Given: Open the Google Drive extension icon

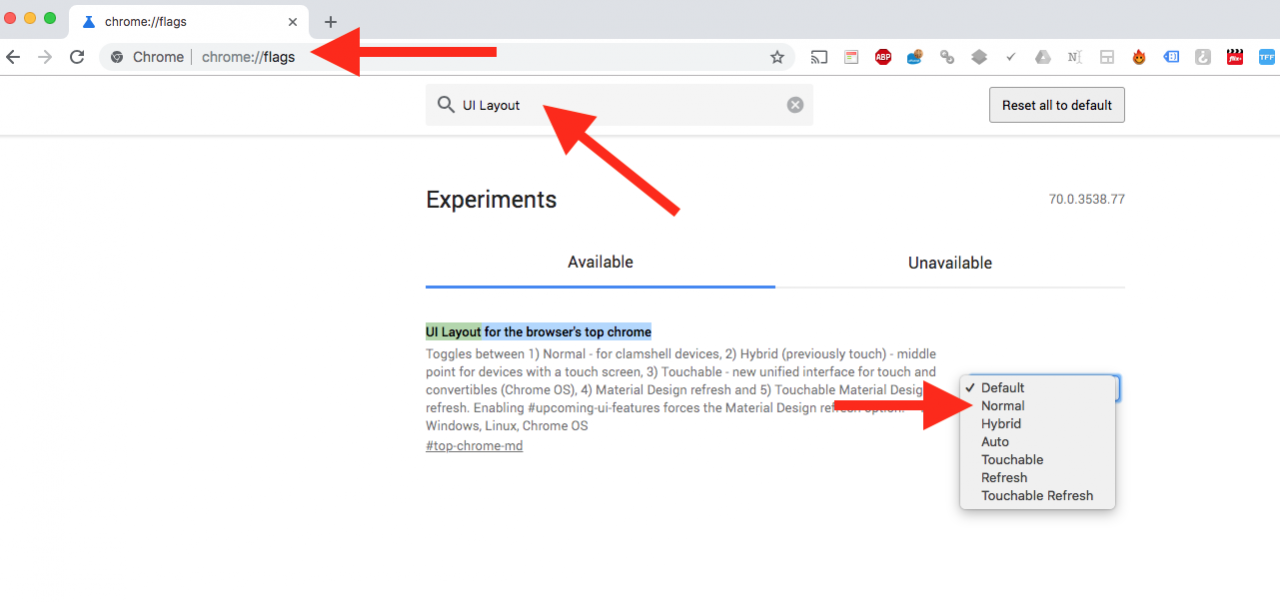Looking at the screenshot, I should pyautogui.click(x=1043, y=57).
